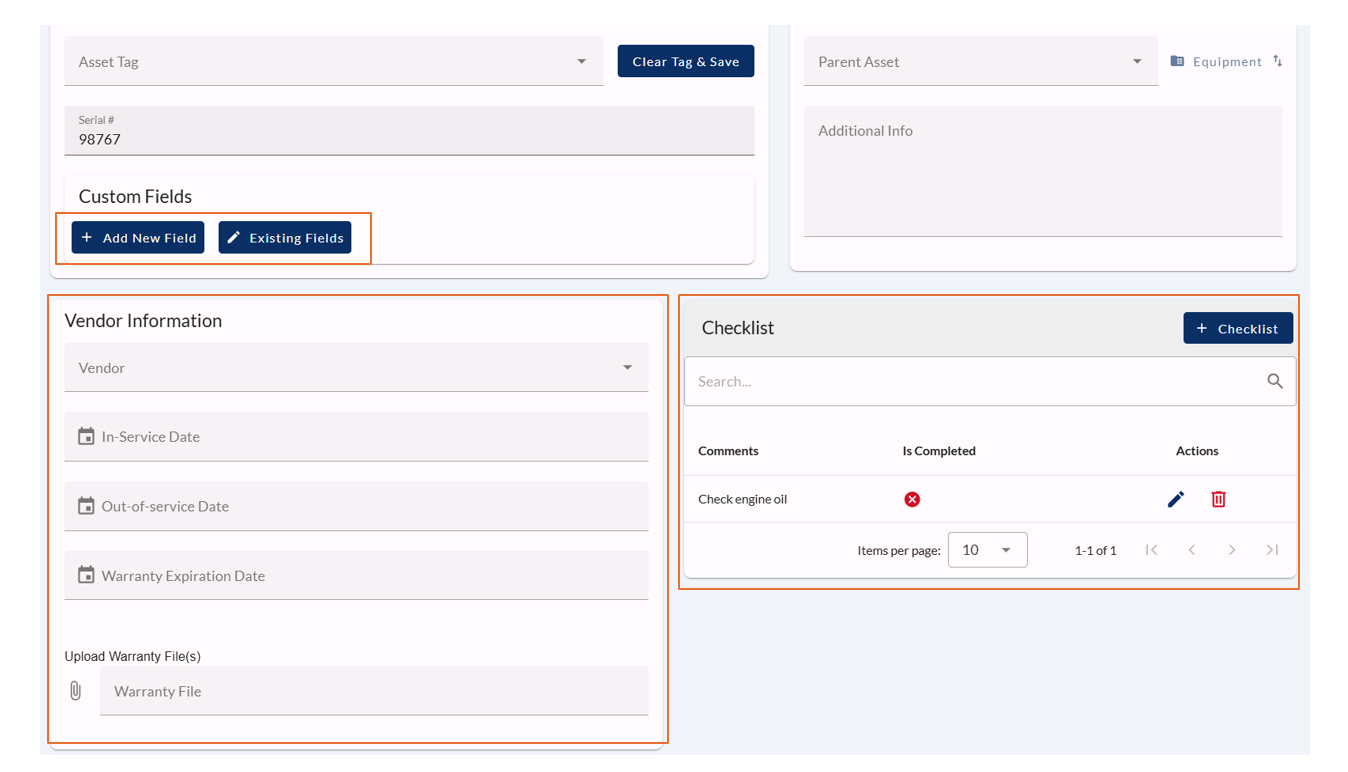
Task: Open the In-Service Date calendar icon
Action: pyautogui.click(x=86, y=437)
